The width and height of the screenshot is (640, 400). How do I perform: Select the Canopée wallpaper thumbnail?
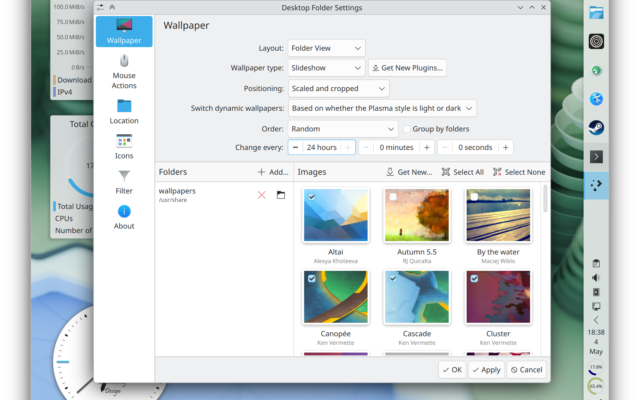336,297
